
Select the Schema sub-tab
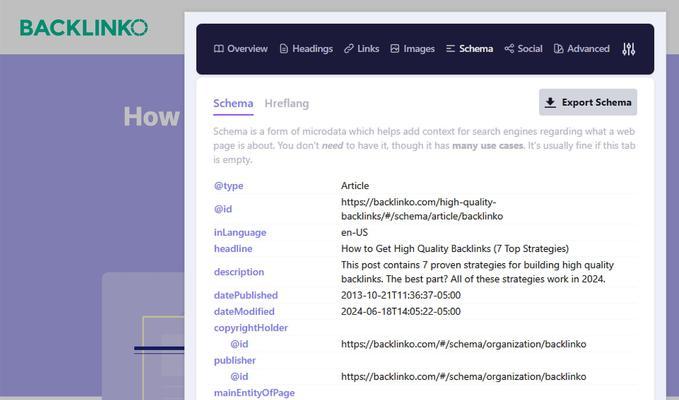233,103
